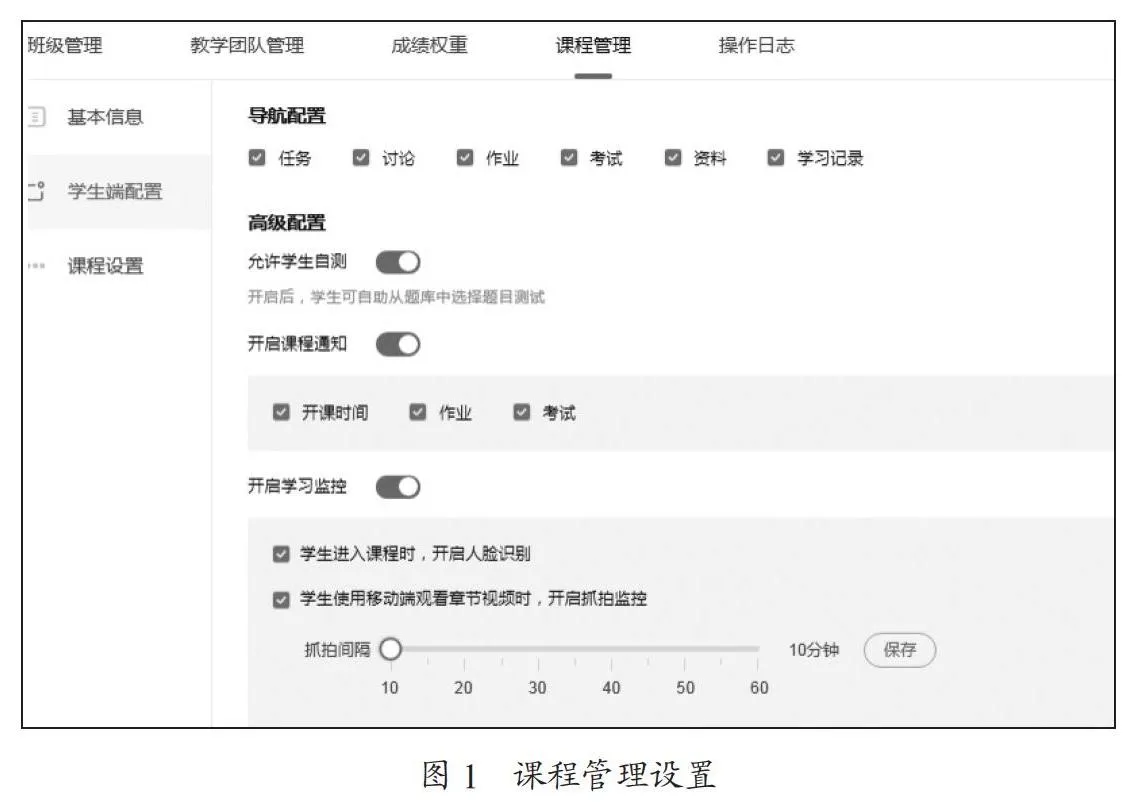The height and width of the screenshot is (802, 1141).
Task: Click the 基本信息 sidebar icon
Action: pos(36,116)
